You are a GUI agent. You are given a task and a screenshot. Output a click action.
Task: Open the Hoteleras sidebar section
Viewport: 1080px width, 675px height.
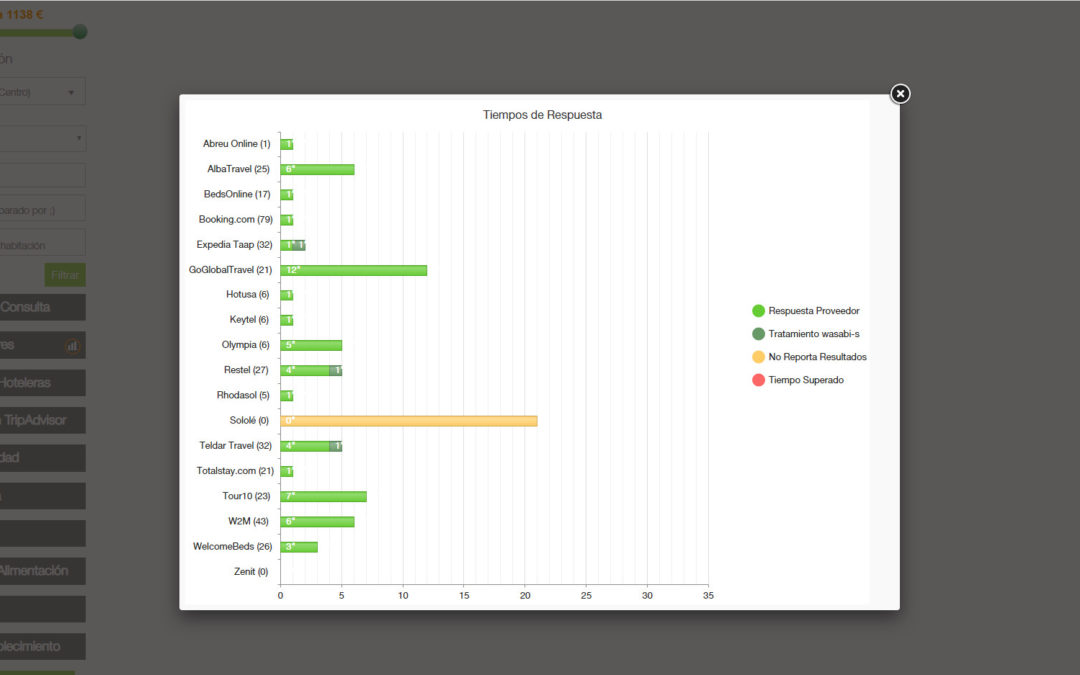(x=40, y=383)
